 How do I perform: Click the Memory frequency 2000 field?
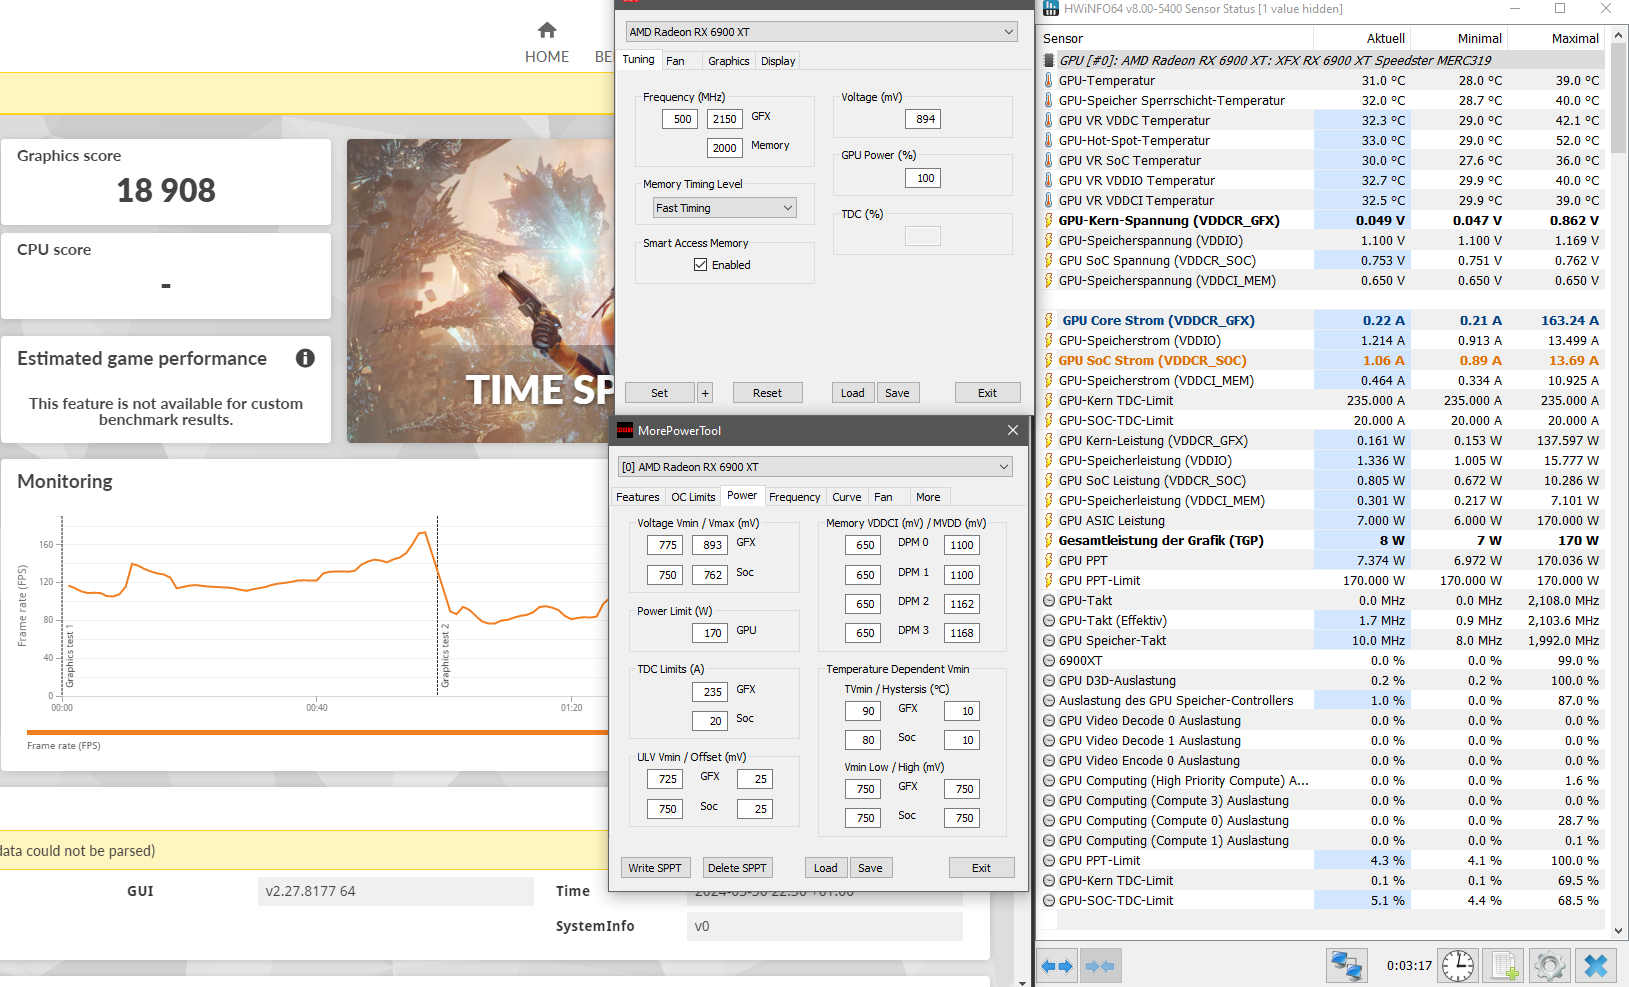coord(725,148)
